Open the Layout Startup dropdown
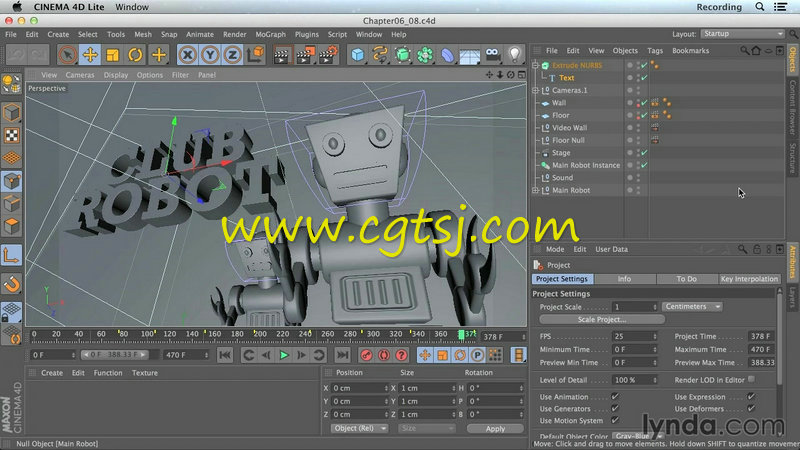This screenshot has height=450, width=800. 742,34
